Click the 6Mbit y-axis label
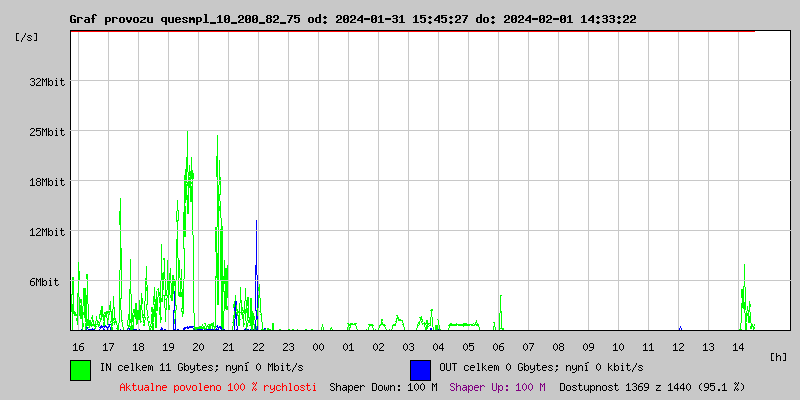Viewport: 800px width, 400px height. pos(50,282)
